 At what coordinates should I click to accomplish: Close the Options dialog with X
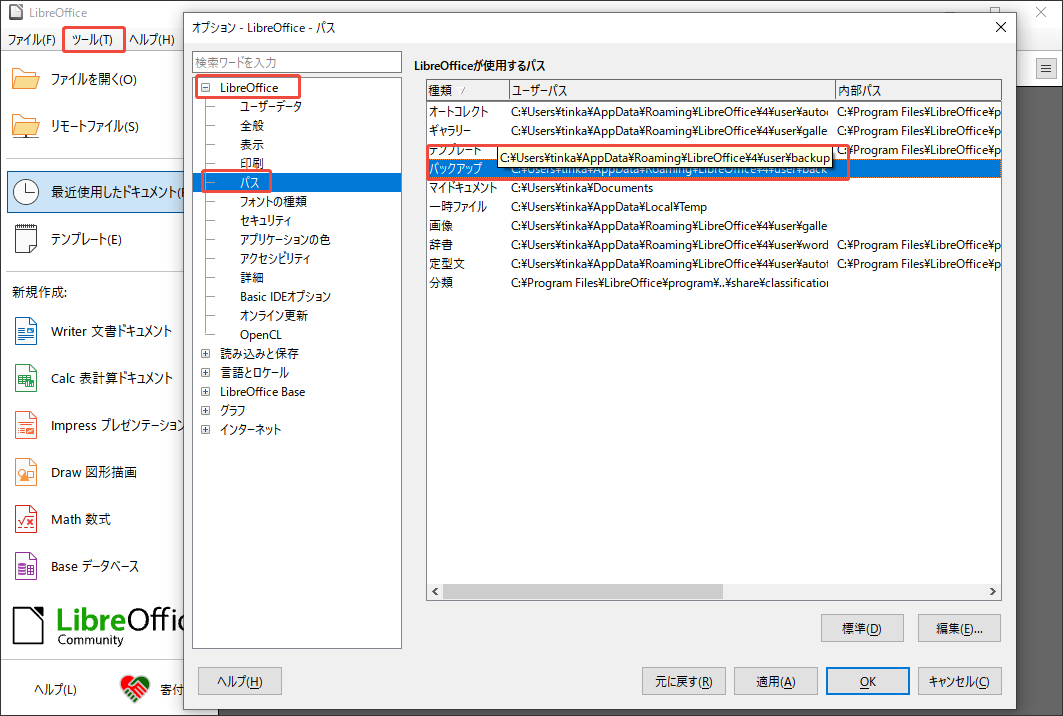(1001, 27)
